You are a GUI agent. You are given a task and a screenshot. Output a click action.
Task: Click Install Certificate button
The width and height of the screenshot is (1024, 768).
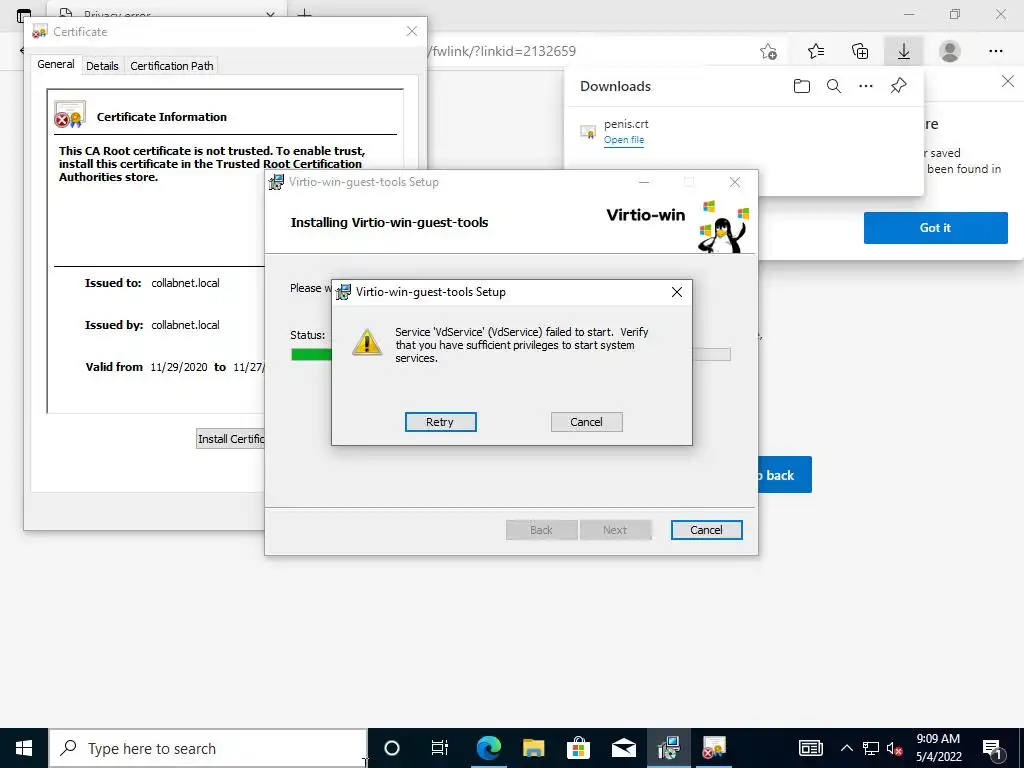(231, 439)
